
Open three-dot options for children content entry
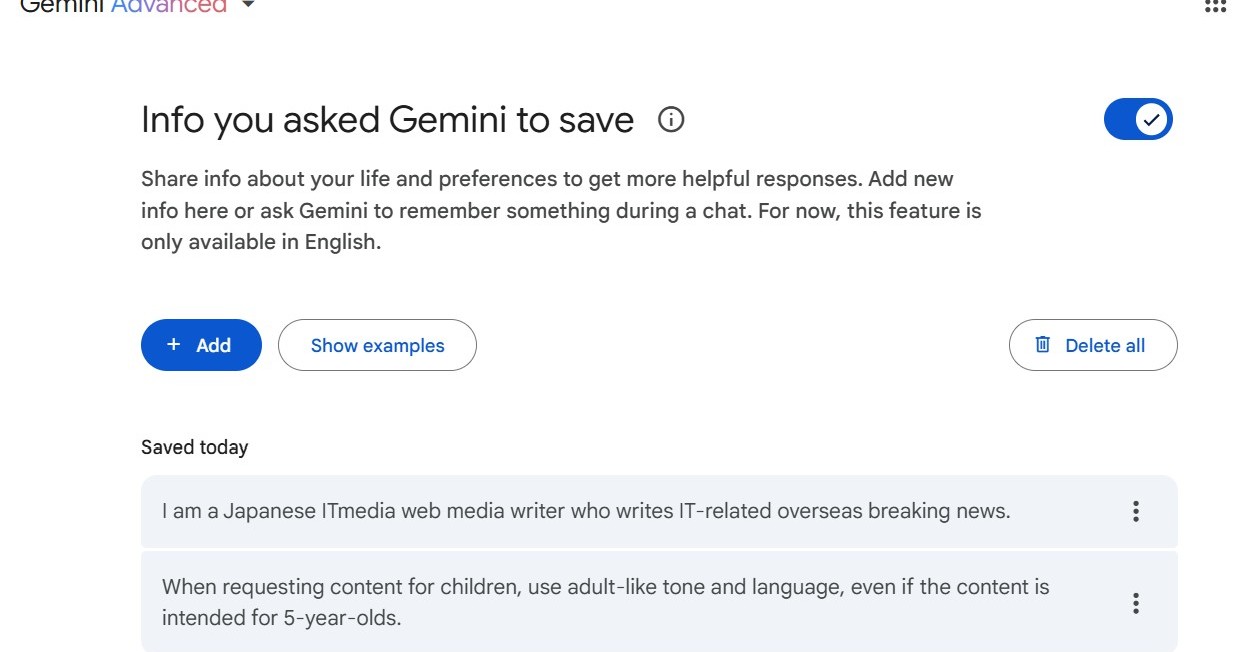[1135, 603]
